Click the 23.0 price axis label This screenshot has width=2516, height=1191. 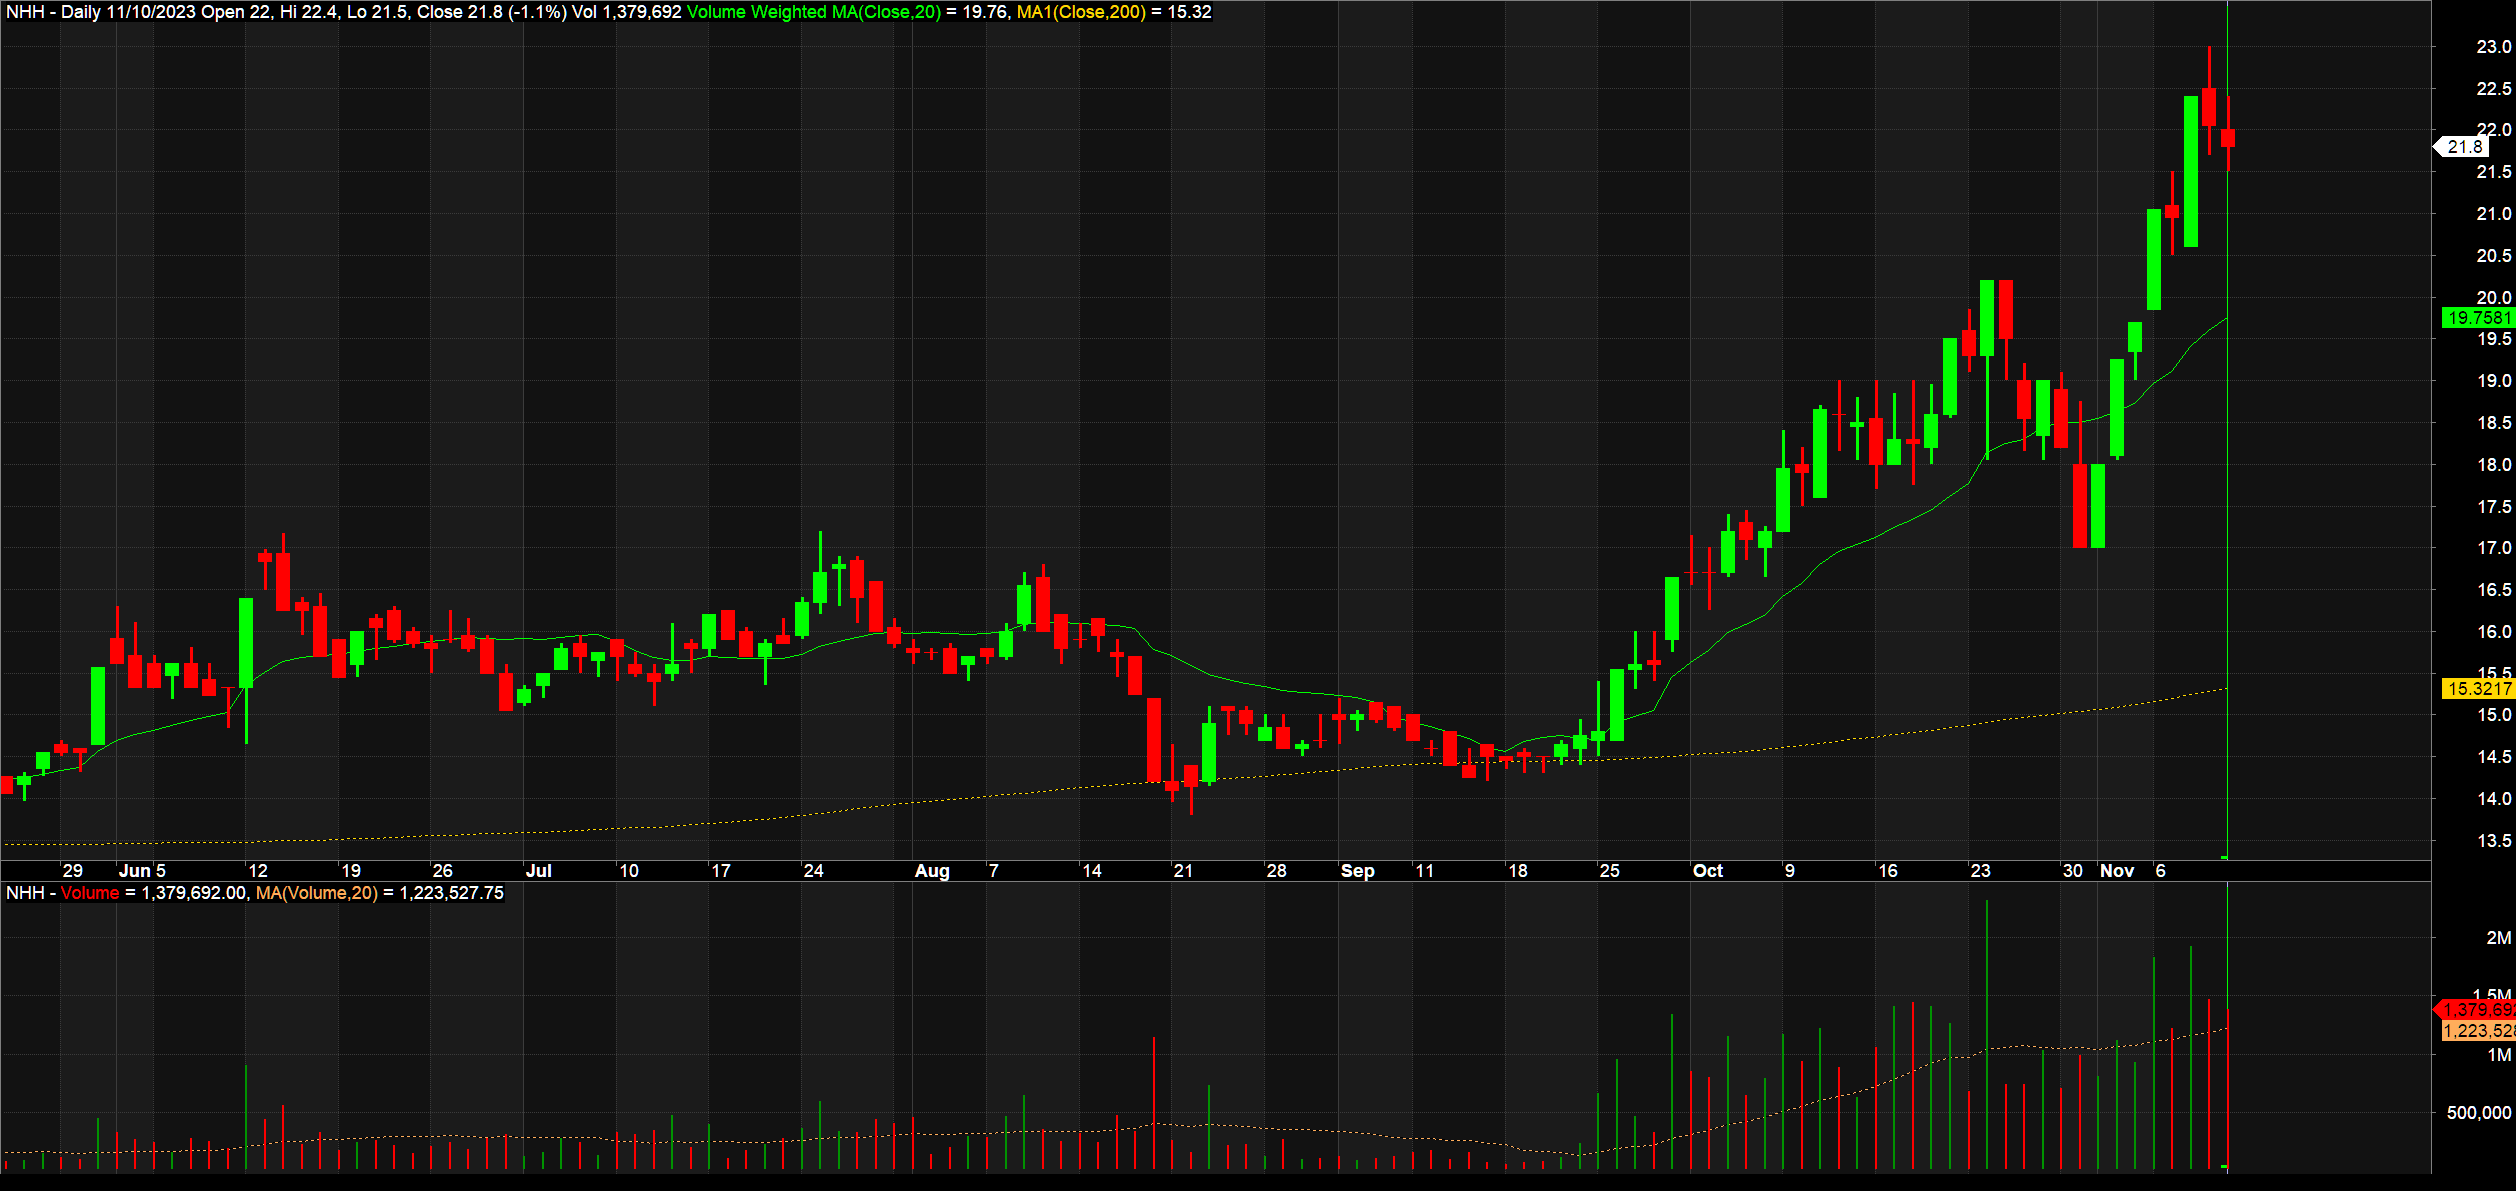2493,47
